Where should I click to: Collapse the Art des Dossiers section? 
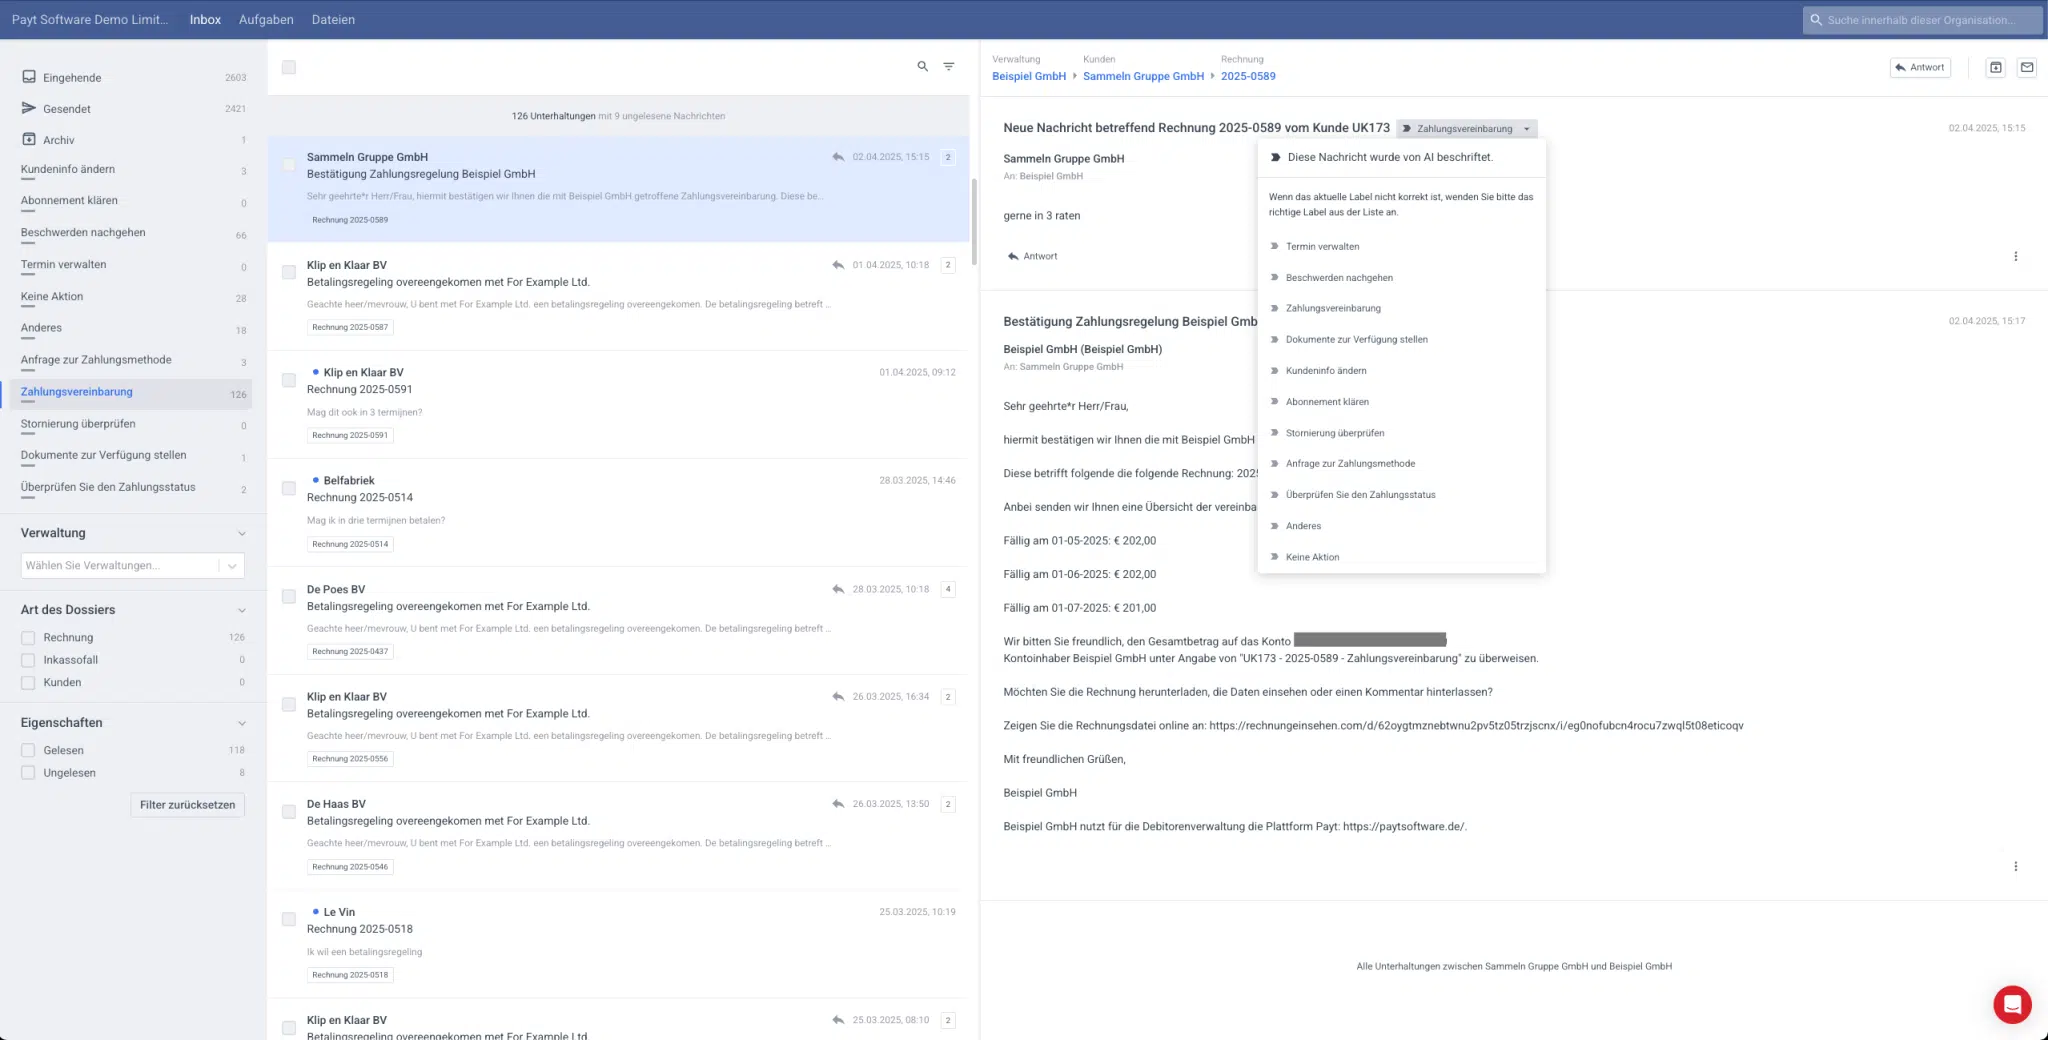click(241, 610)
